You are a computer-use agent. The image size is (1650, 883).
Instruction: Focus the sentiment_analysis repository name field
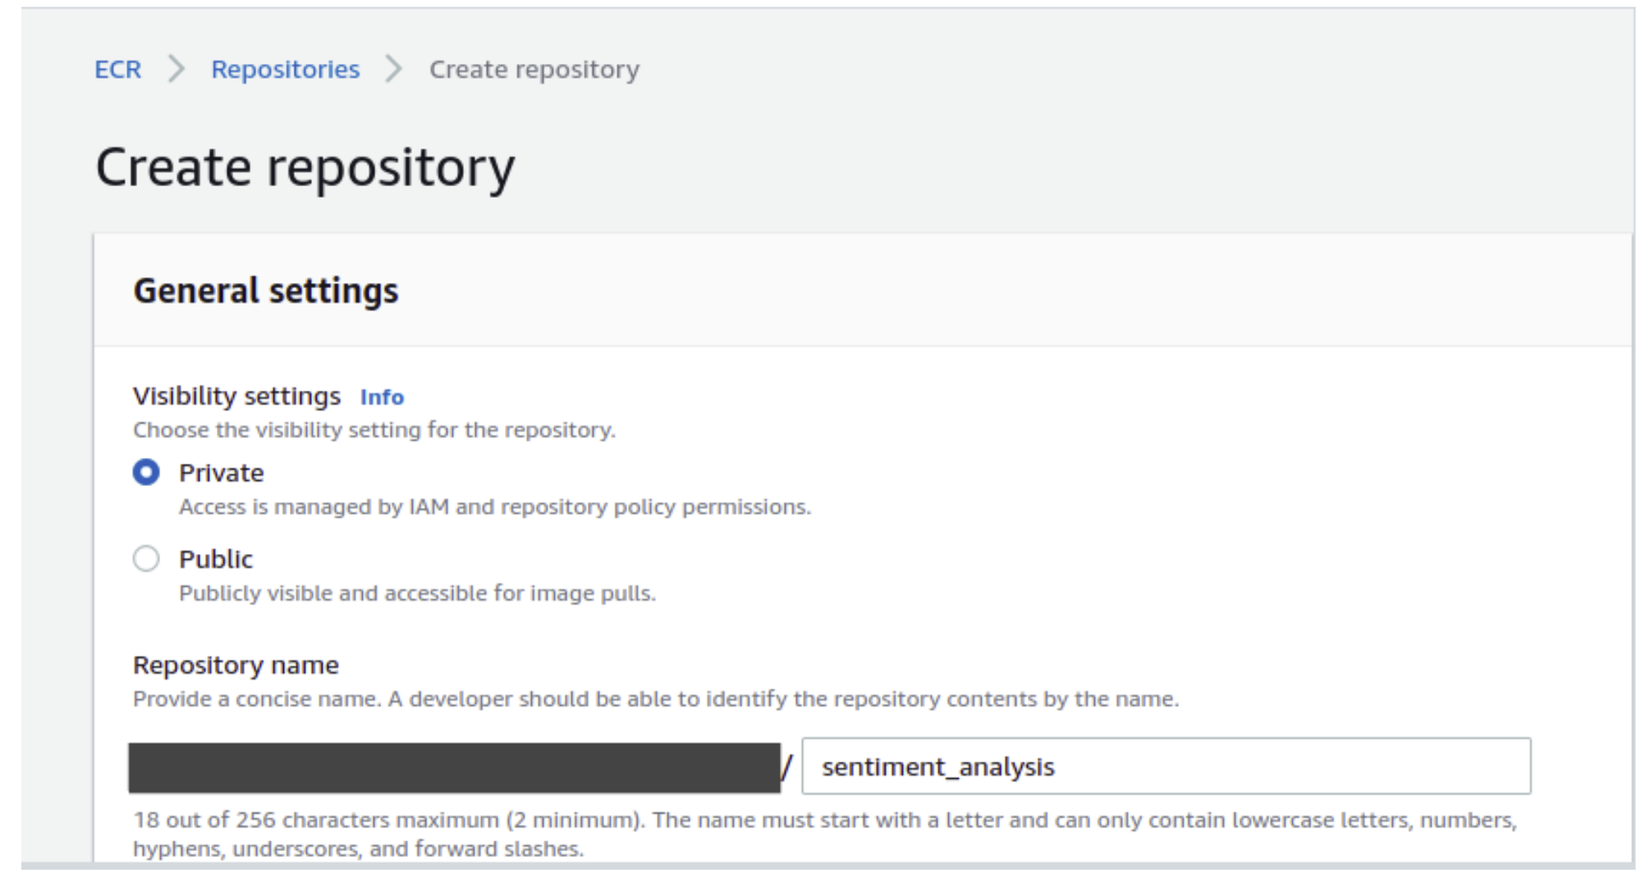[1165, 766]
